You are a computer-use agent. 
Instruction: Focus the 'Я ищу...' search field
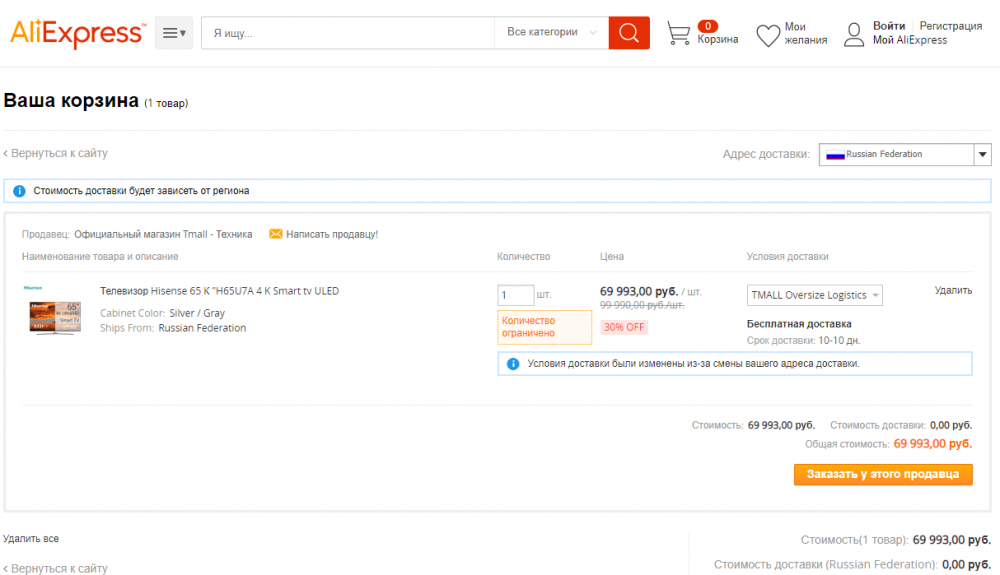(348, 33)
